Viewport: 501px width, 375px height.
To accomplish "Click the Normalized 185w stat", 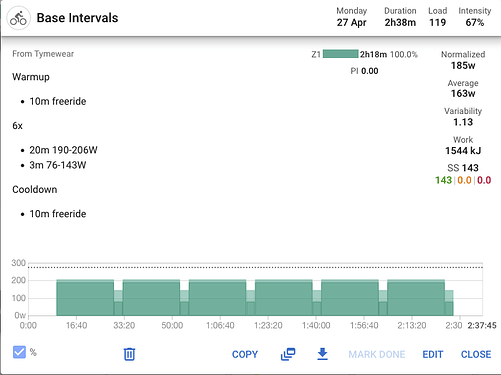I will coord(463,60).
